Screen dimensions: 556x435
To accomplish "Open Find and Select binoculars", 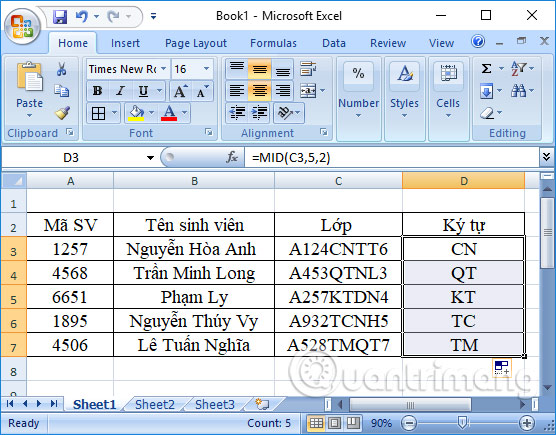I will [x=518, y=91].
